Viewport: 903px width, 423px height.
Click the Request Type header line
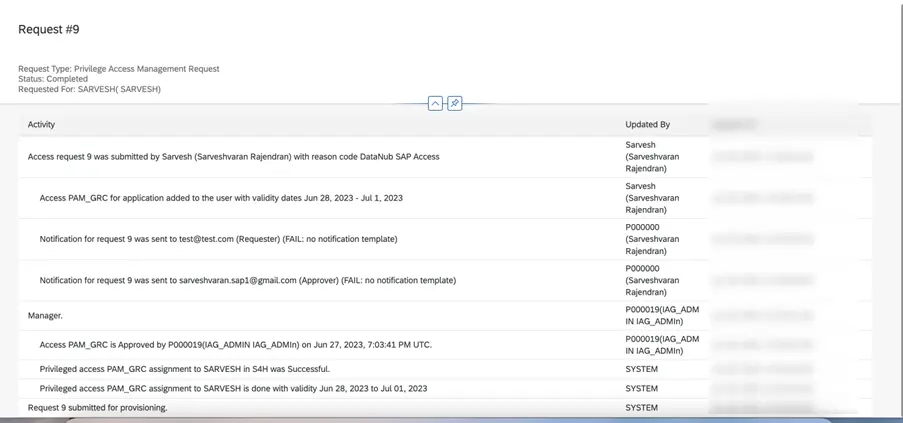pyautogui.click(x=118, y=69)
